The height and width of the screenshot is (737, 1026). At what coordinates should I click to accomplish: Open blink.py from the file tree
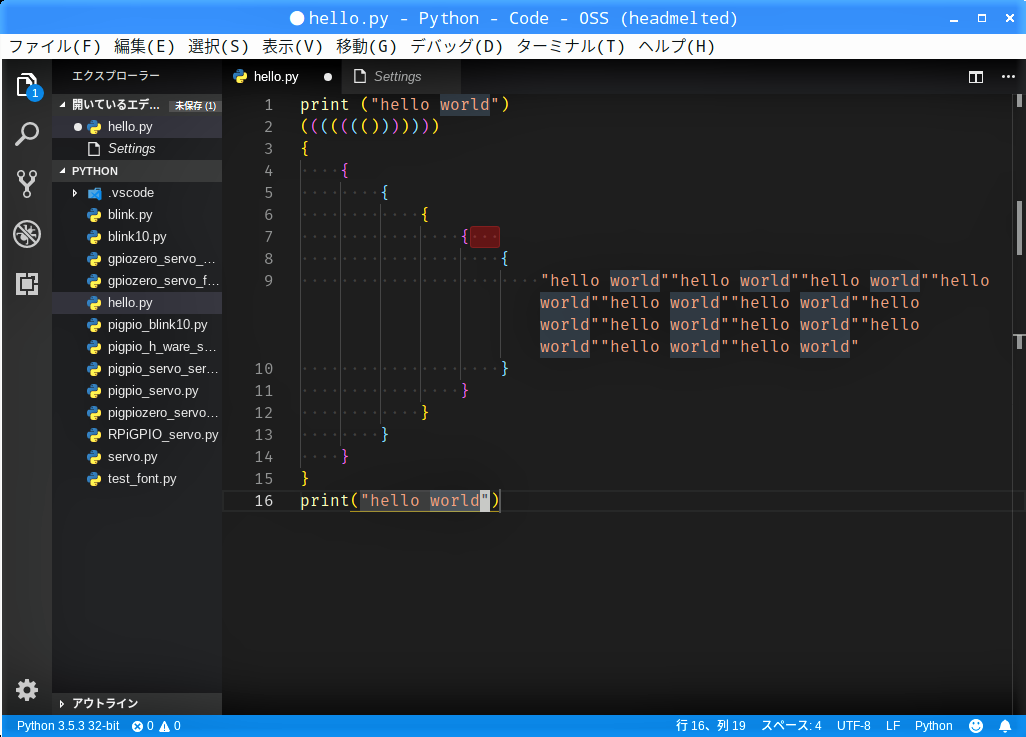point(137,215)
